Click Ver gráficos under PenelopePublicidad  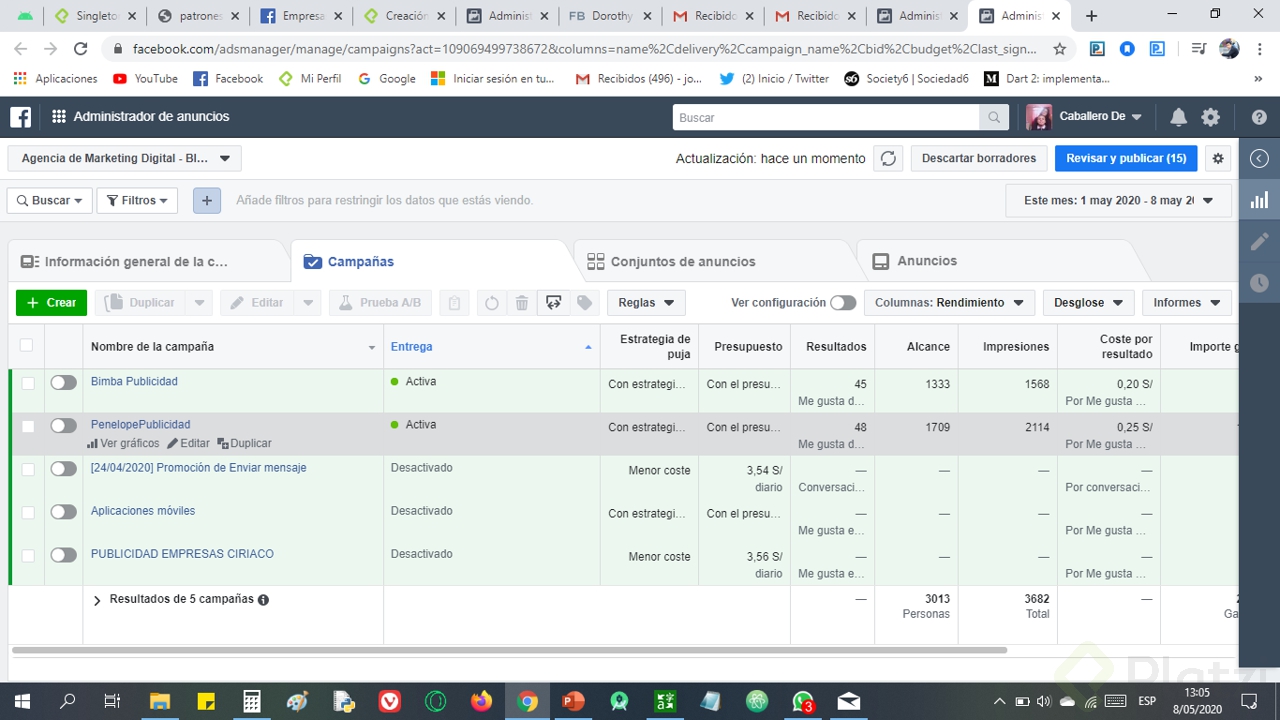coord(123,443)
